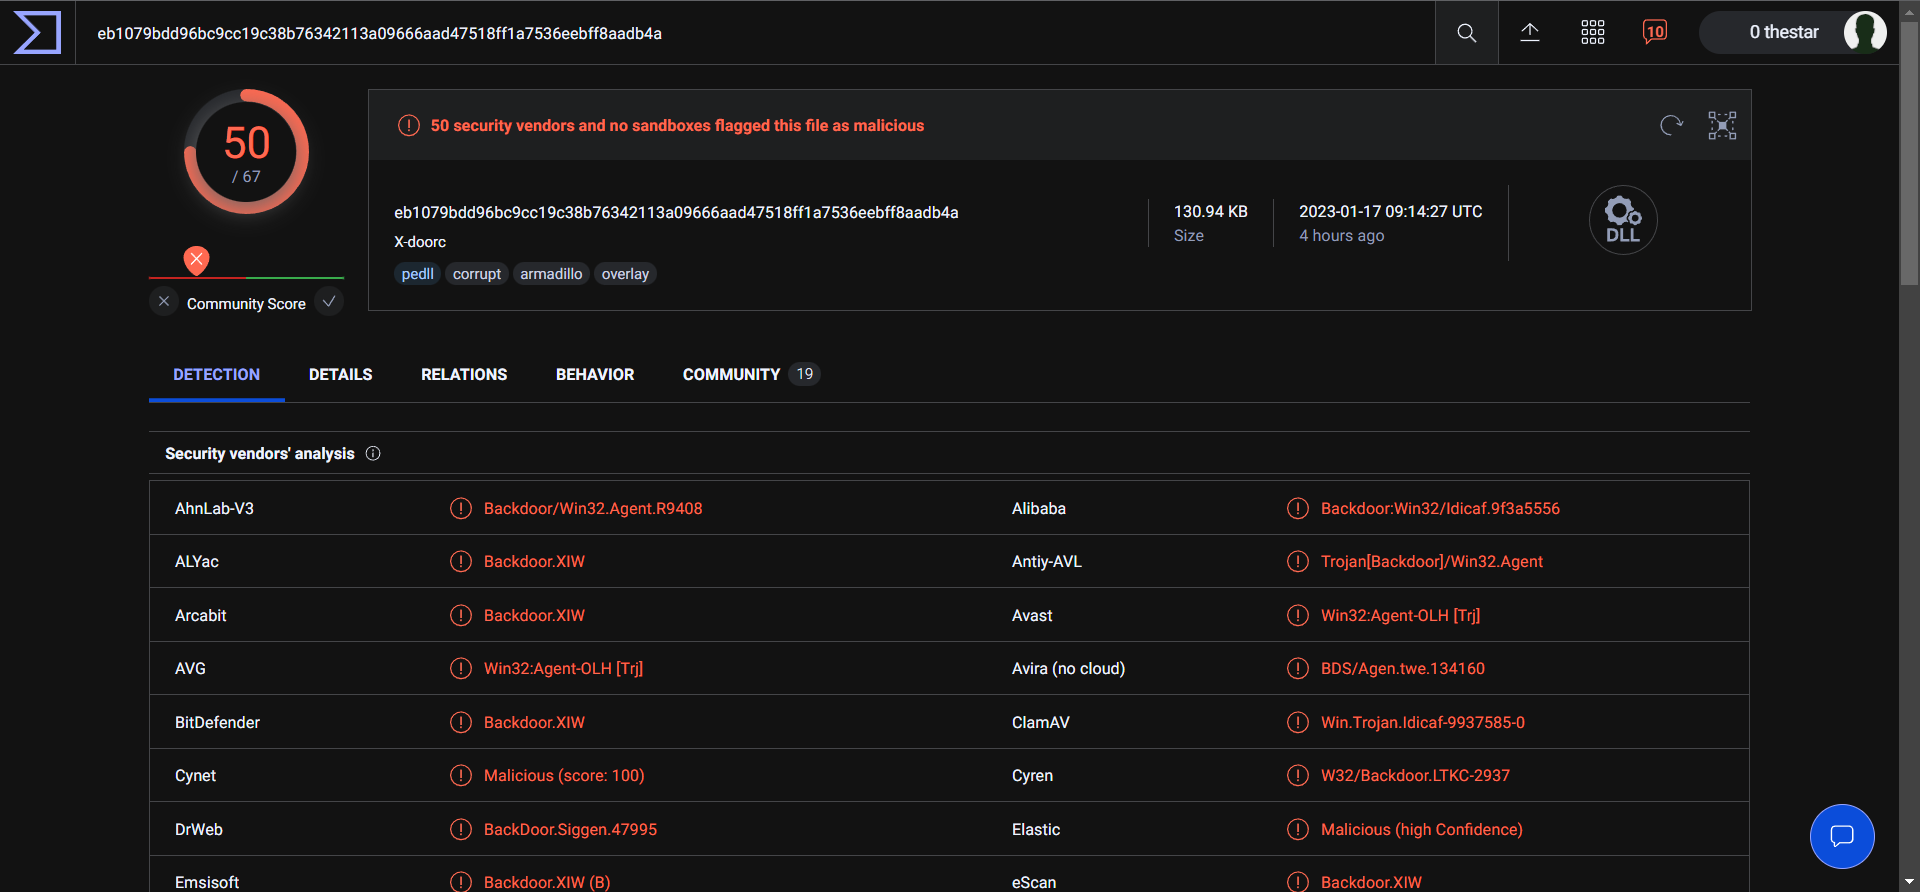Click the info icon beside Security vendors' analysis

[x=373, y=453]
